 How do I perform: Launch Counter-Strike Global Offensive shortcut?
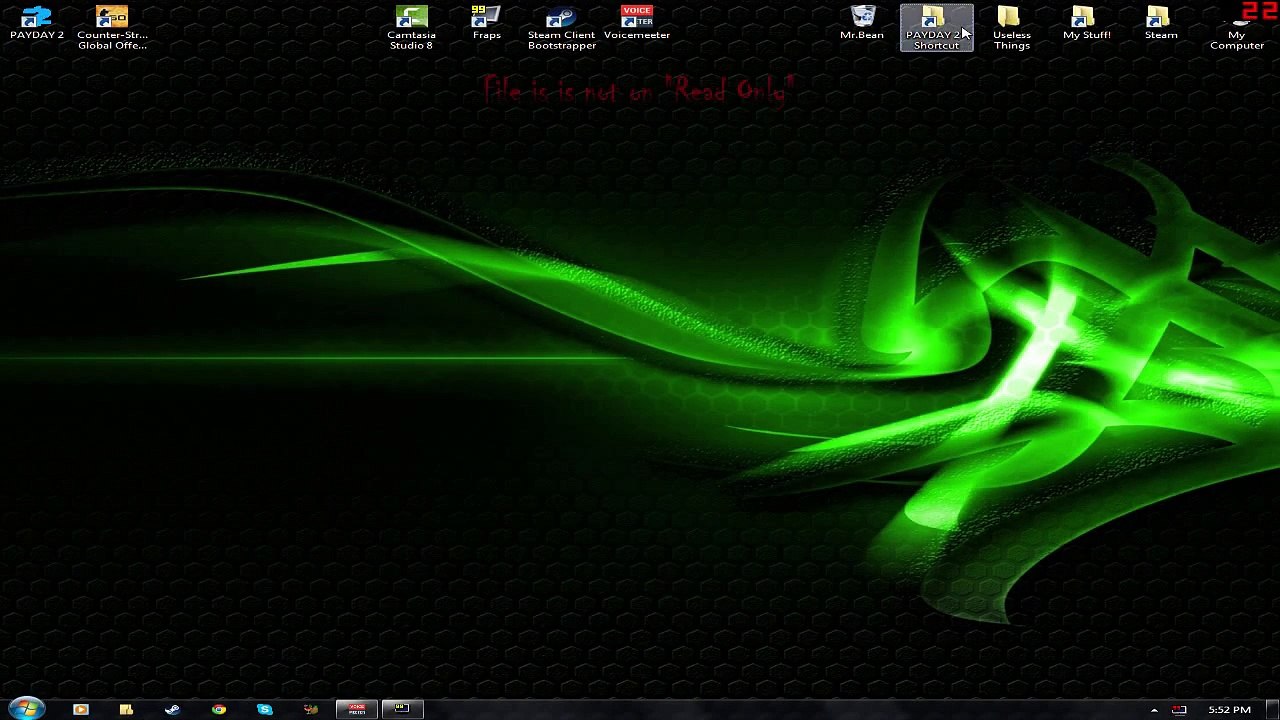112,28
